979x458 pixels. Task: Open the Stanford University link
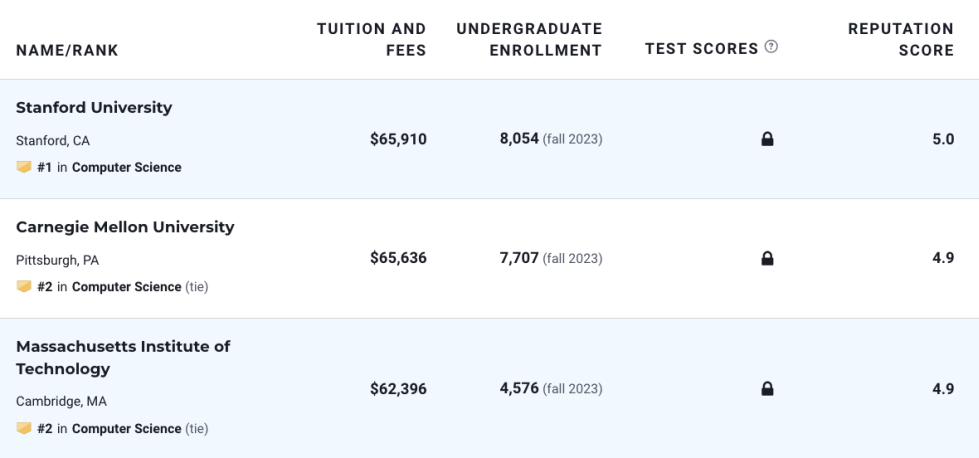[x=94, y=108]
